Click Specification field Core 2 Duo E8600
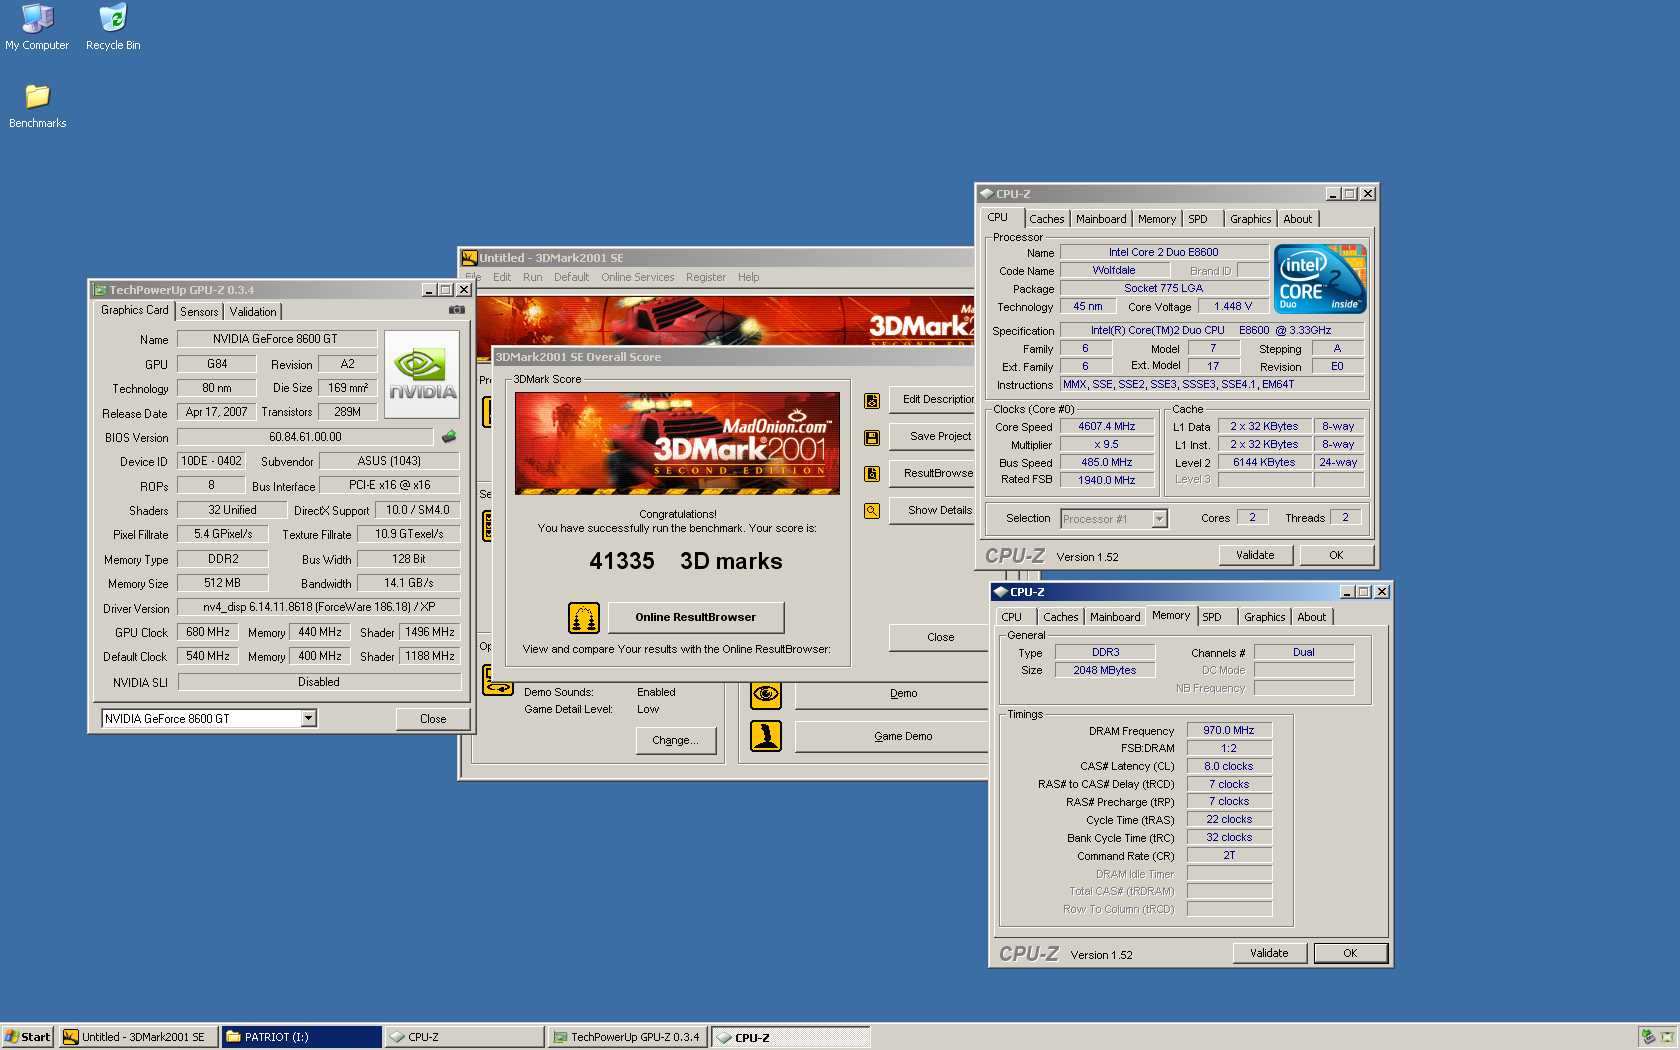 coord(1211,330)
